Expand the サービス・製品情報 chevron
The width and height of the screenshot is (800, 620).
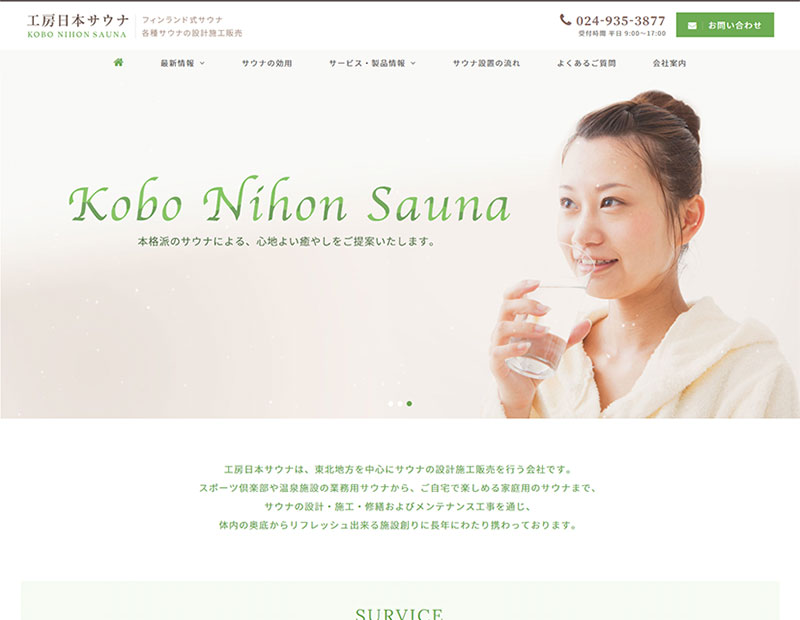tap(413, 63)
